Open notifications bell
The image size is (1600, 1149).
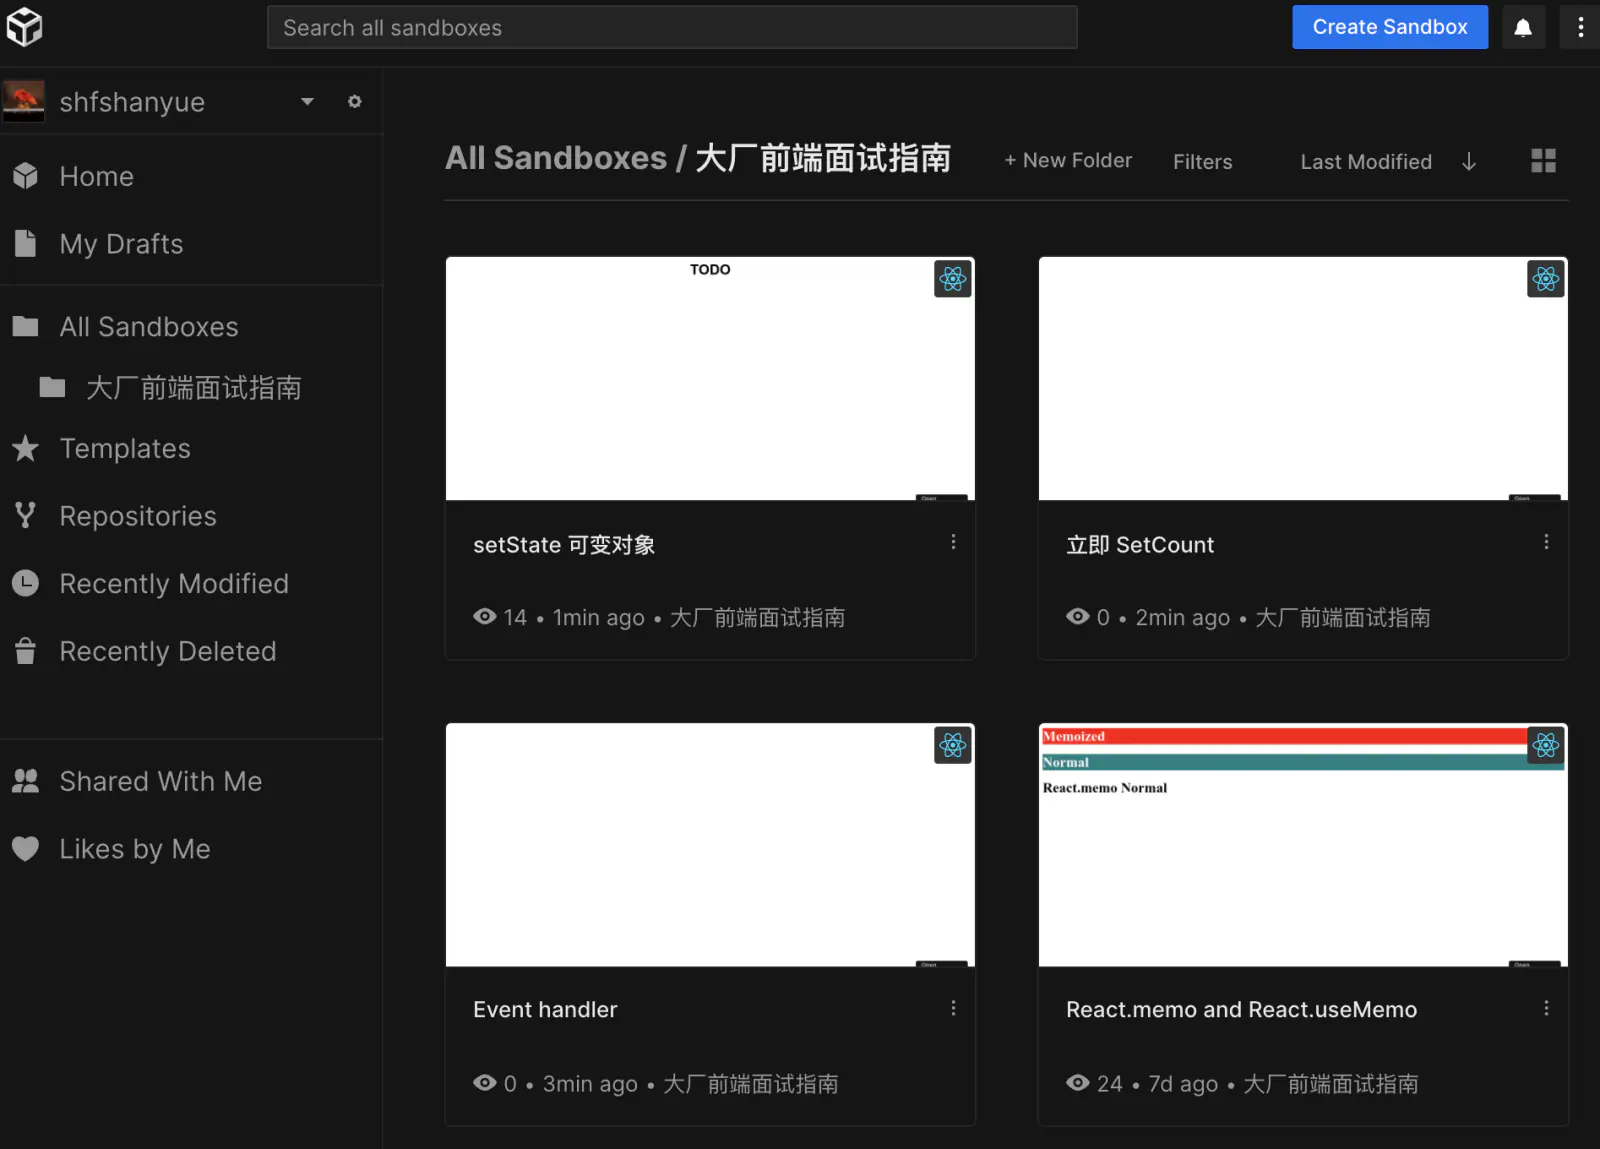1523,28
